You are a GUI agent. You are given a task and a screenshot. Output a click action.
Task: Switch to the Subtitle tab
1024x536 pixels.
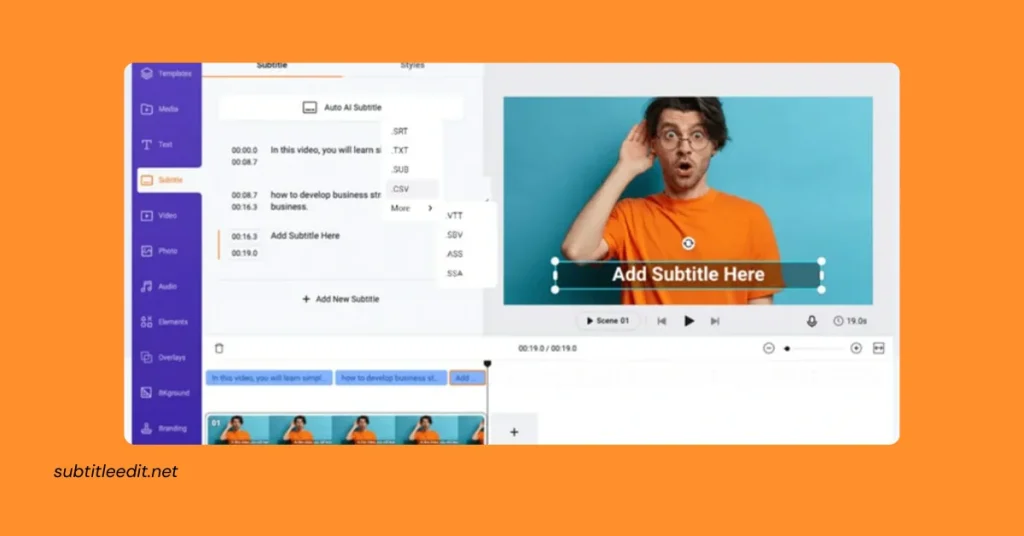(x=272, y=67)
